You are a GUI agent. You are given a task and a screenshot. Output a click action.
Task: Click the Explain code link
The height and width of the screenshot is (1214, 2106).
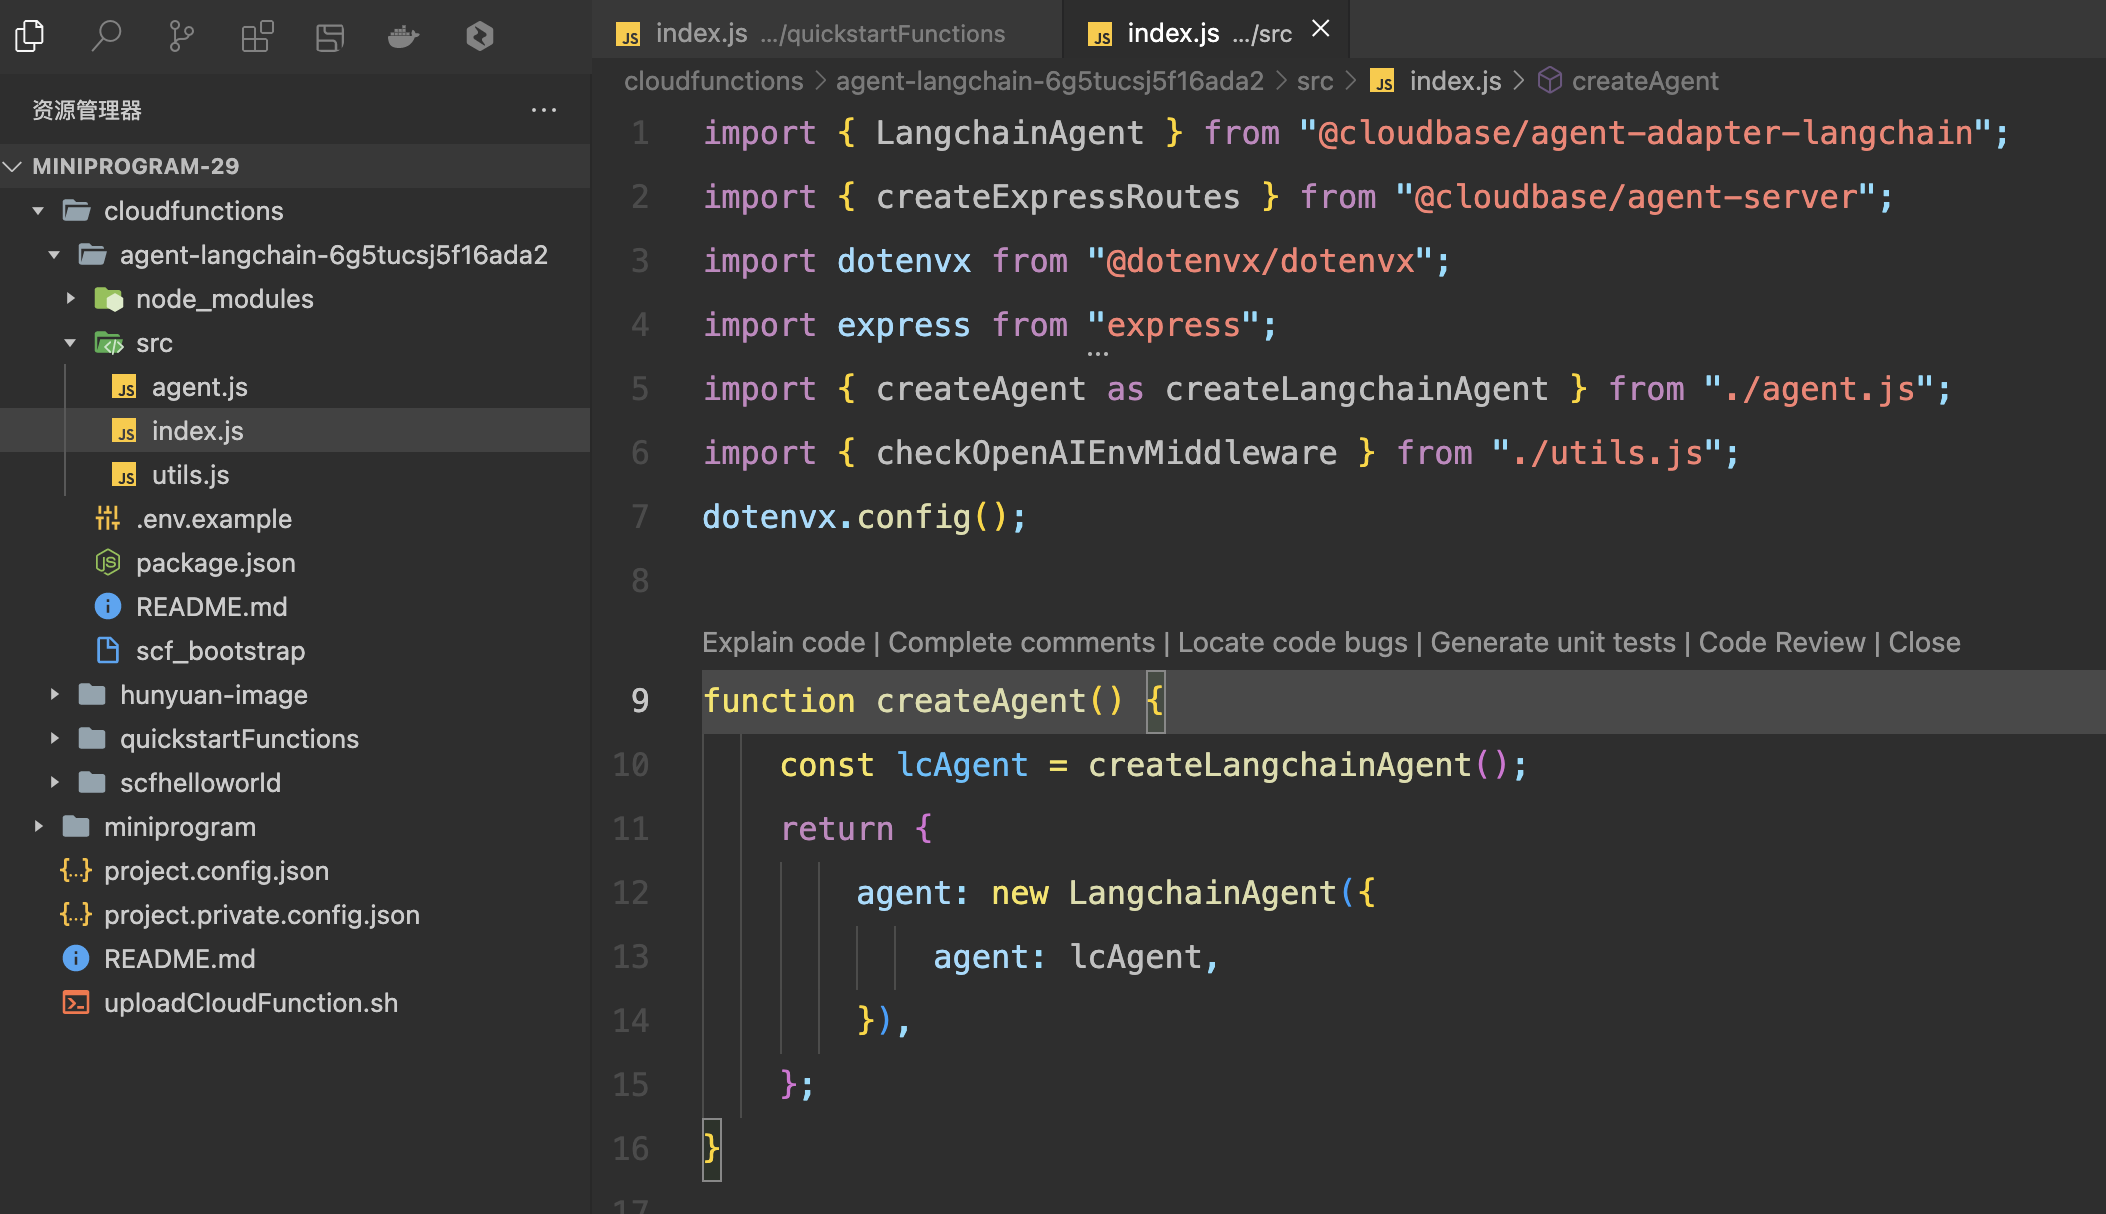coord(783,643)
